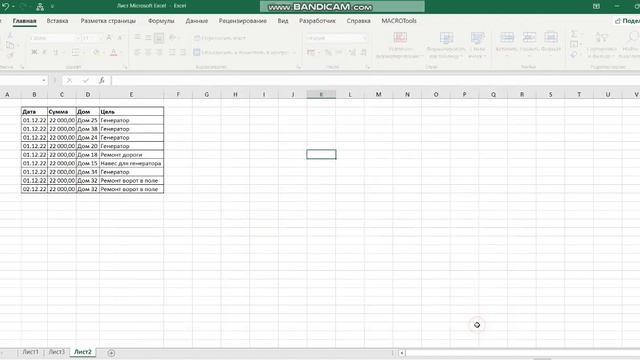640x360 pixels.
Task: Click the Поделиться share button
Action: [628, 21]
